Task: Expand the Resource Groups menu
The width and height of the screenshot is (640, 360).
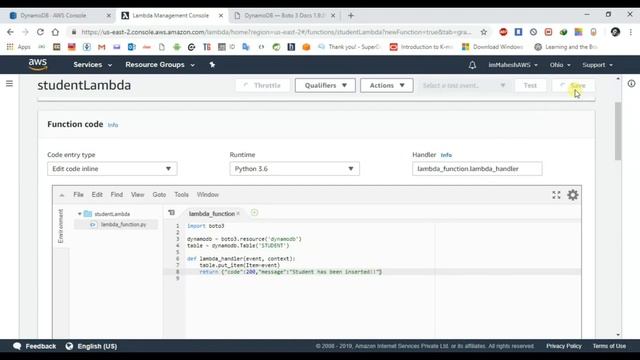Action: pyautogui.click(x=160, y=64)
